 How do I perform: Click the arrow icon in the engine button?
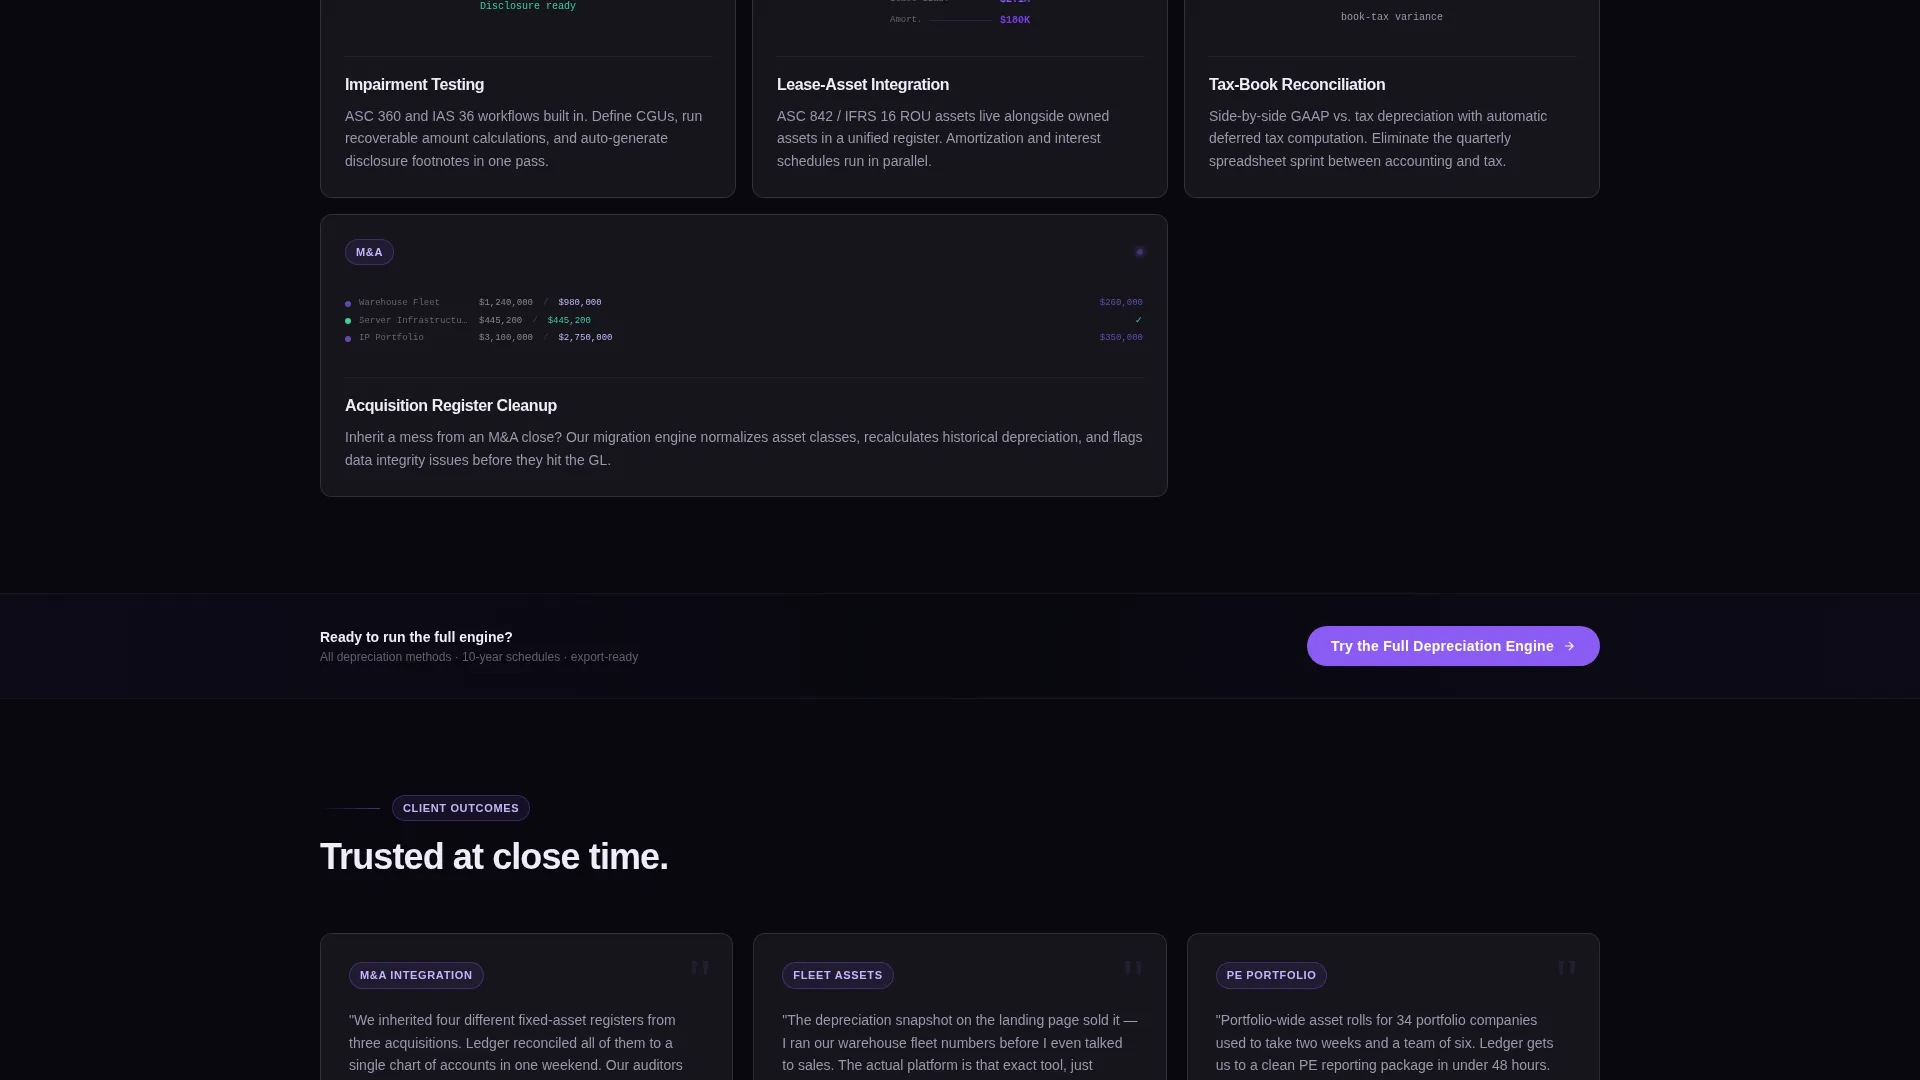point(1569,646)
